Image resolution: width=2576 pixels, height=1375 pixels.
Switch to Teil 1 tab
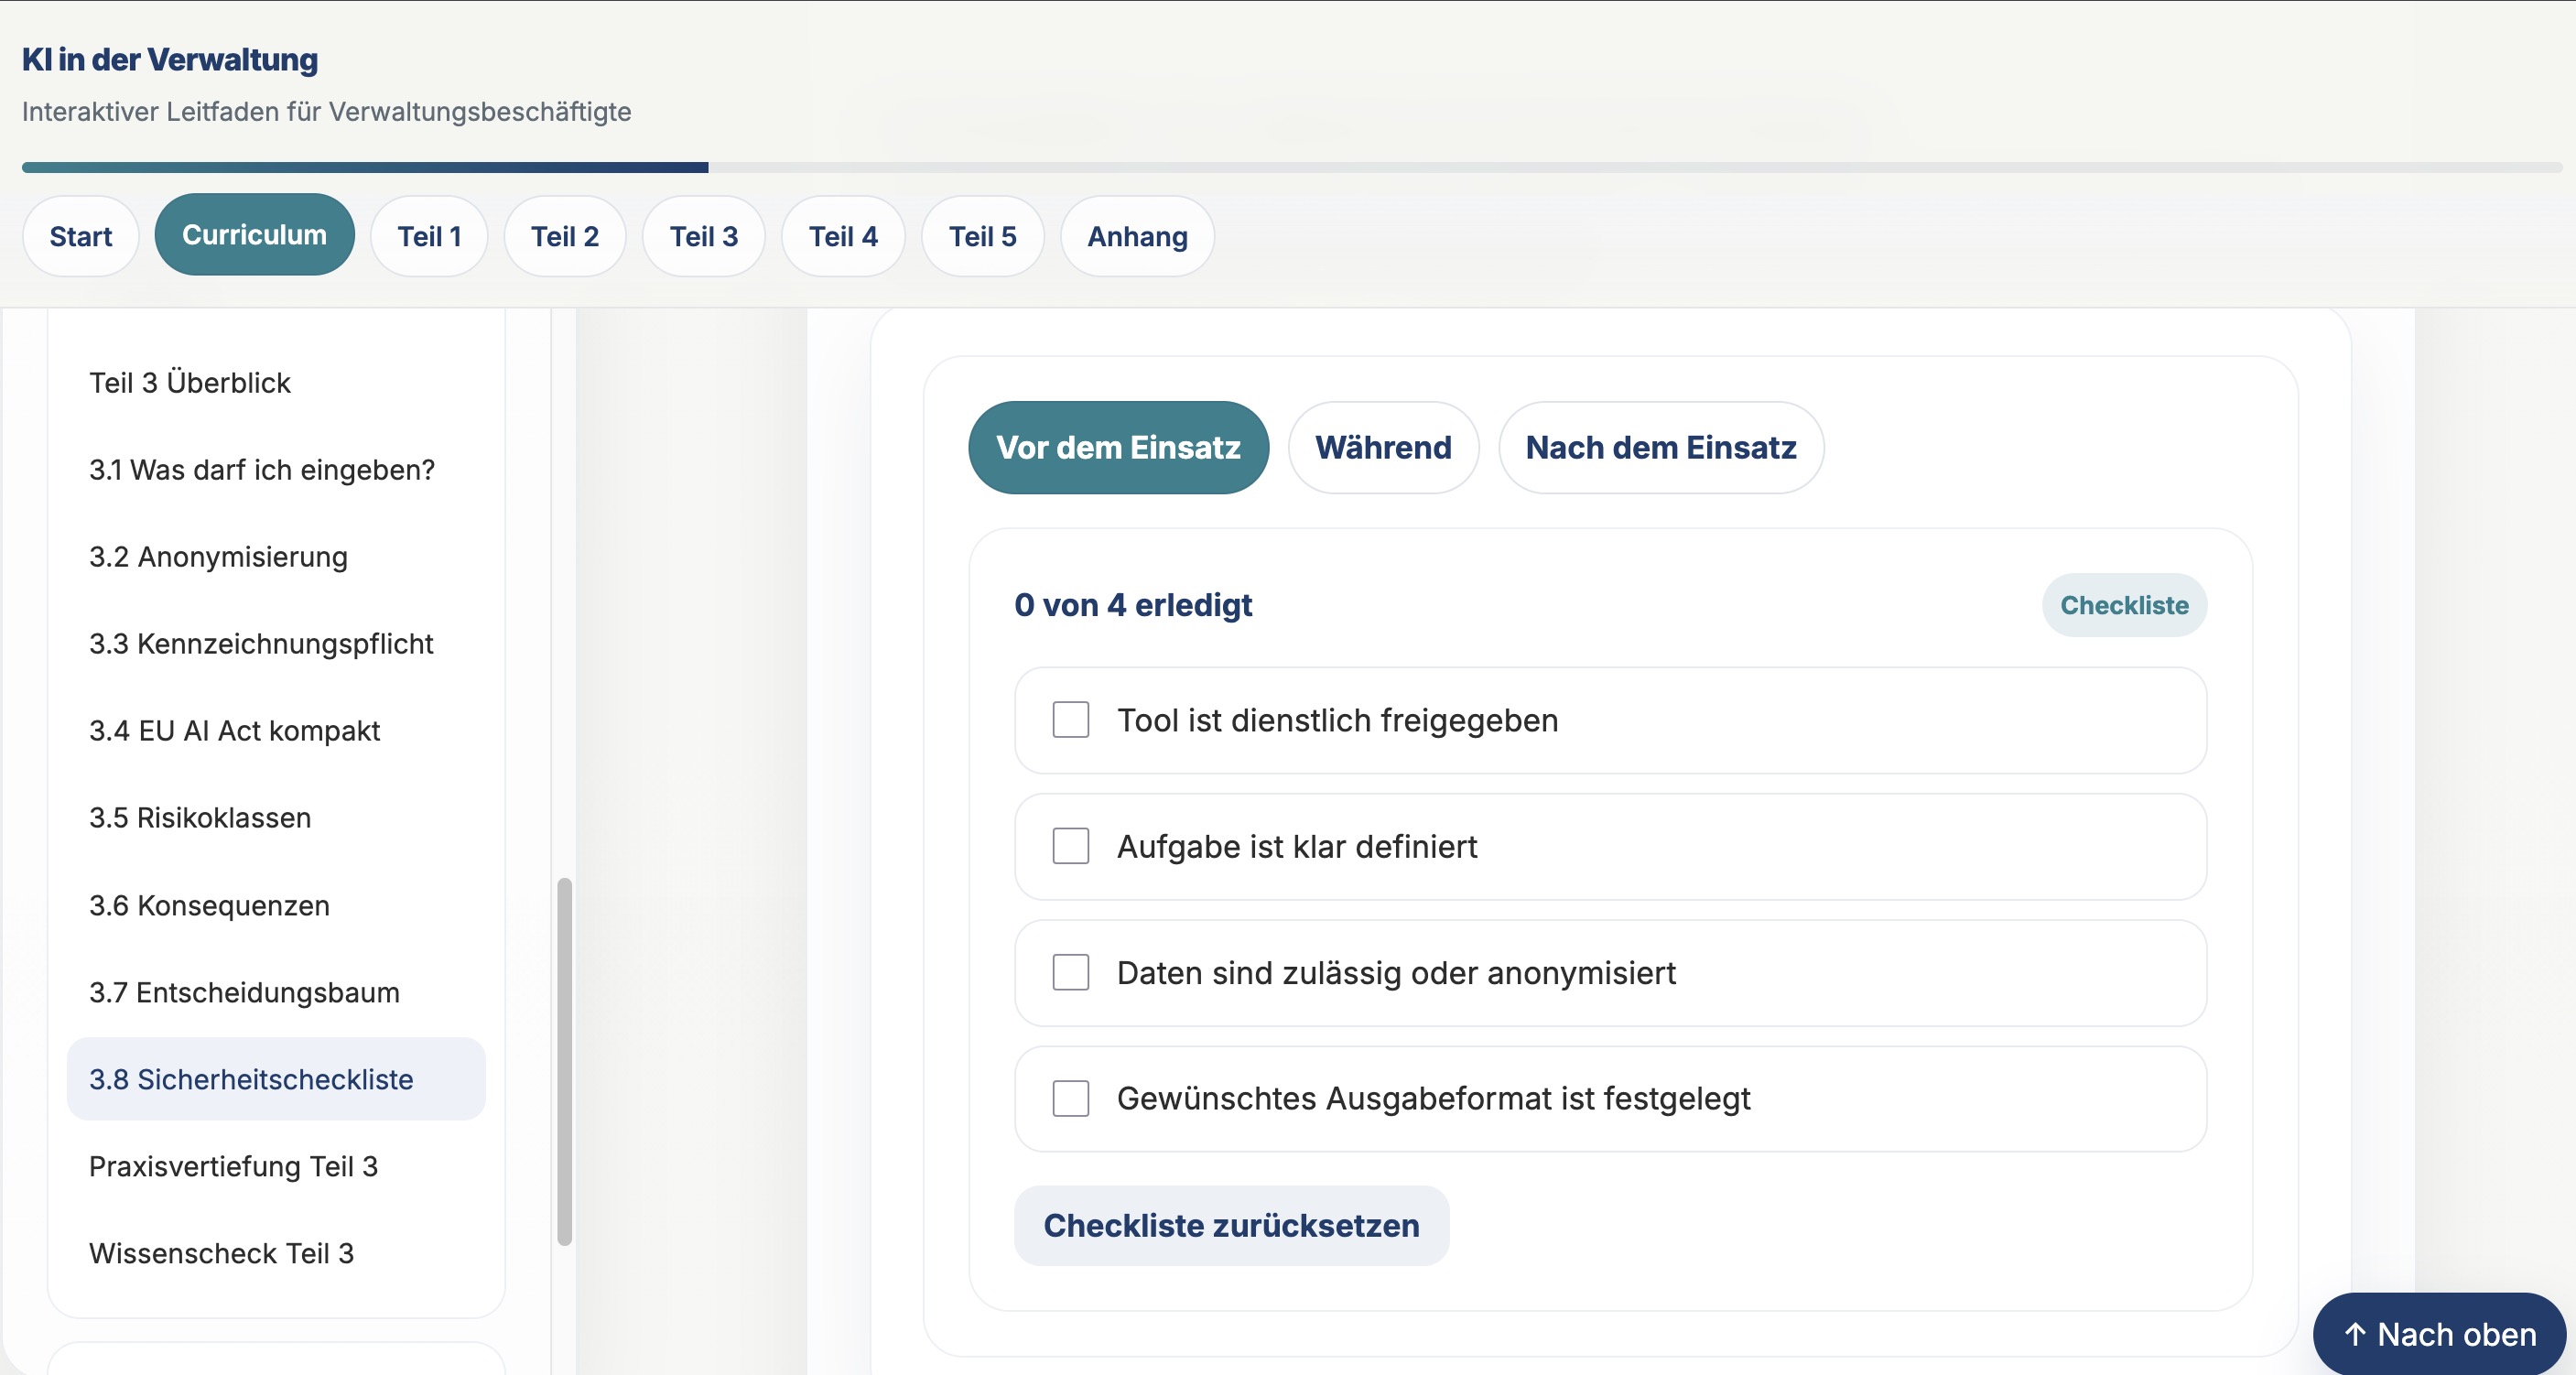coord(429,236)
